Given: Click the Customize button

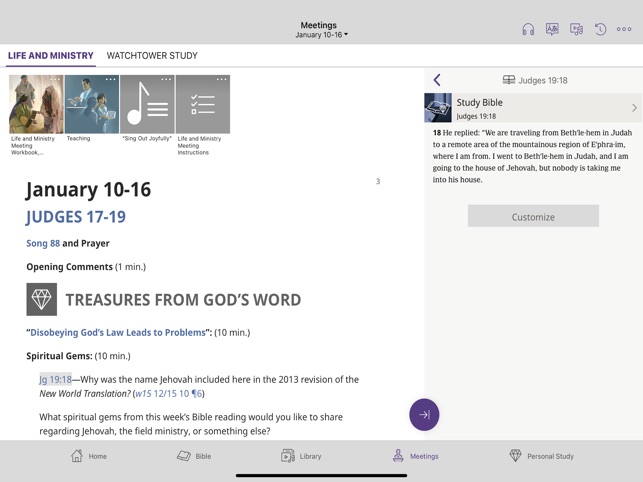Looking at the screenshot, I should pyautogui.click(x=533, y=216).
